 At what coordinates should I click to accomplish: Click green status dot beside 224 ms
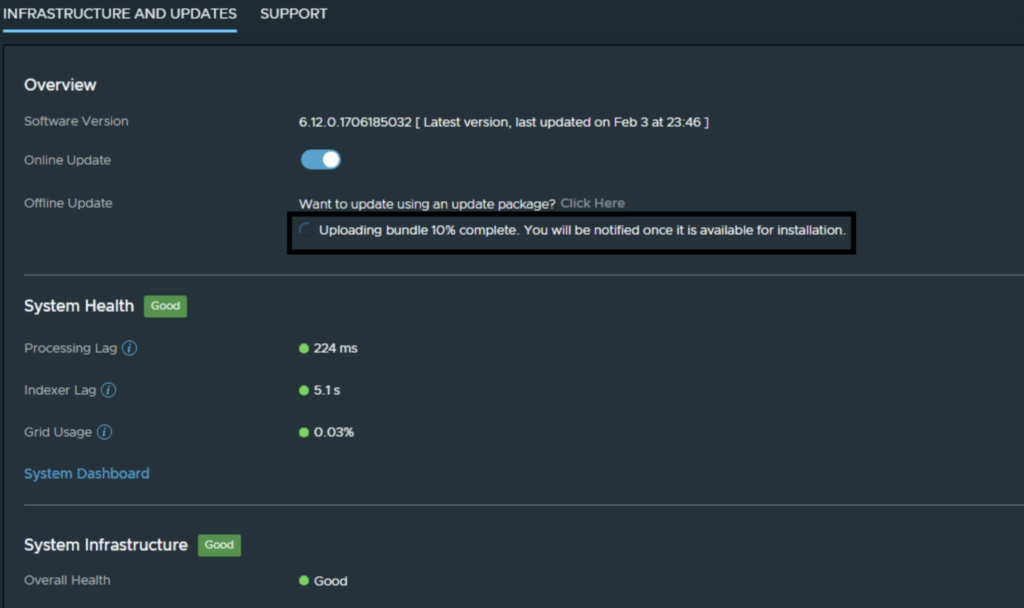(x=304, y=349)
